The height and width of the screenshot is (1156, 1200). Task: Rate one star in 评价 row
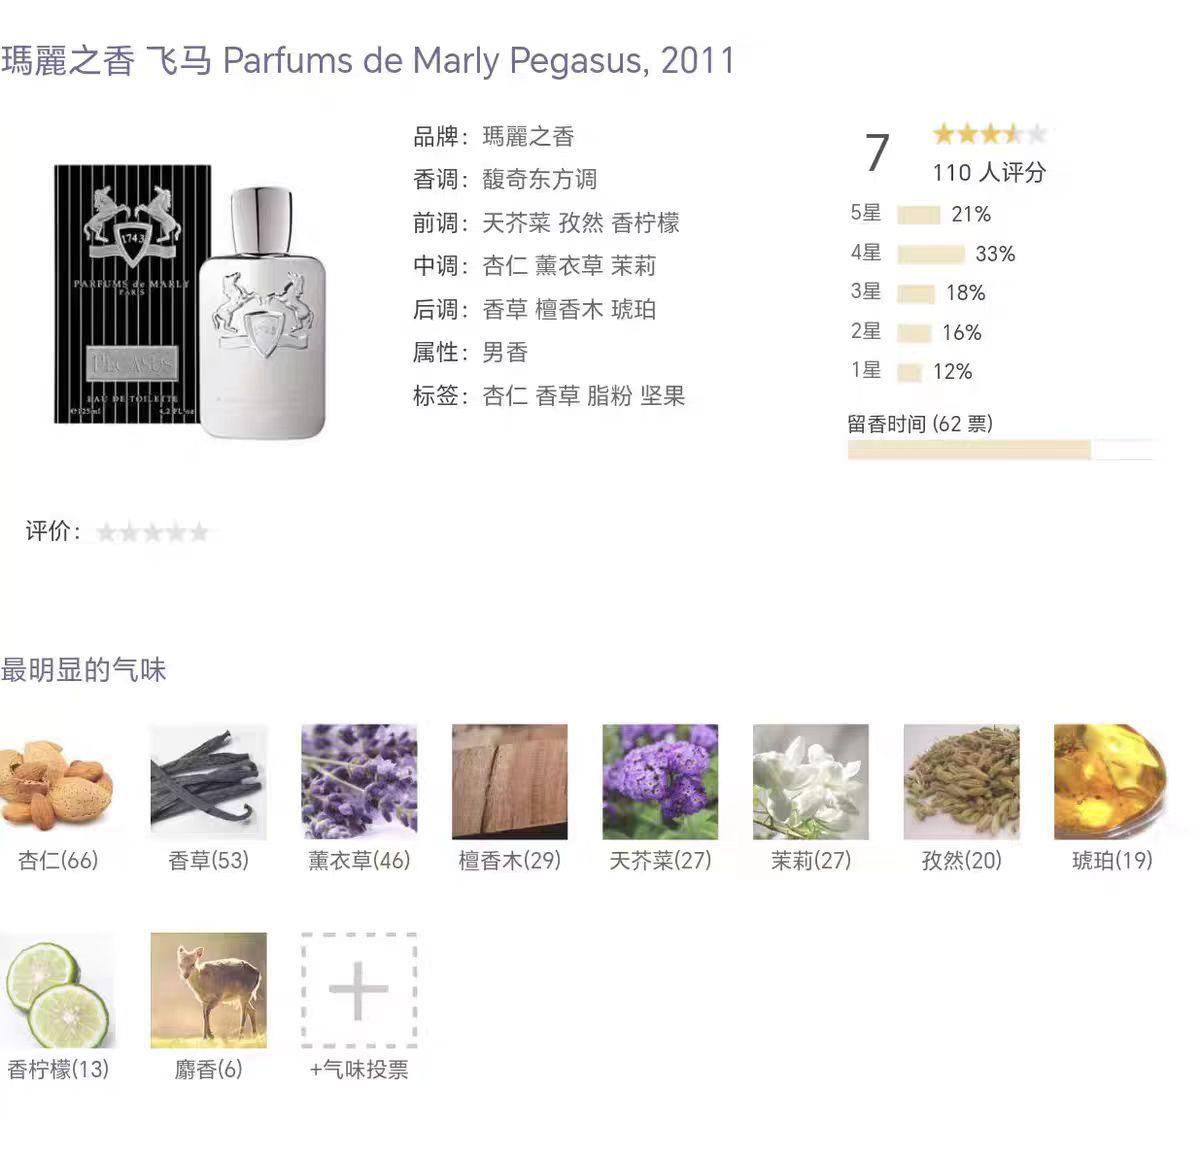coord(106,532)
